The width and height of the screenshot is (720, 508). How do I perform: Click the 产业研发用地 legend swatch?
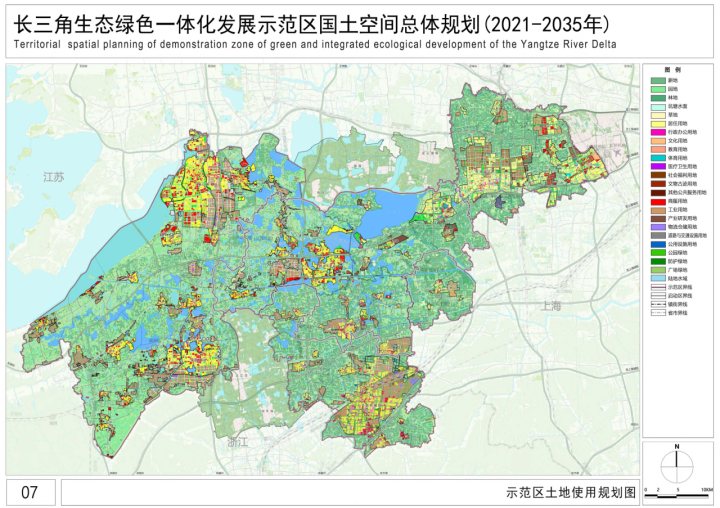[658, 218]
